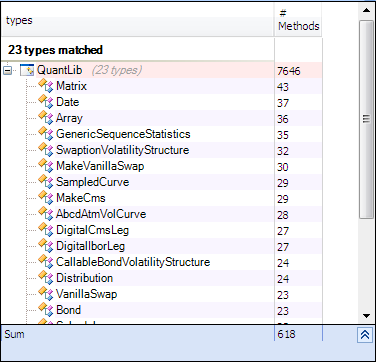The image size is (376, 362).
Task: Collapse the QuantLib tree node
Action: click(x=7, y=71)
